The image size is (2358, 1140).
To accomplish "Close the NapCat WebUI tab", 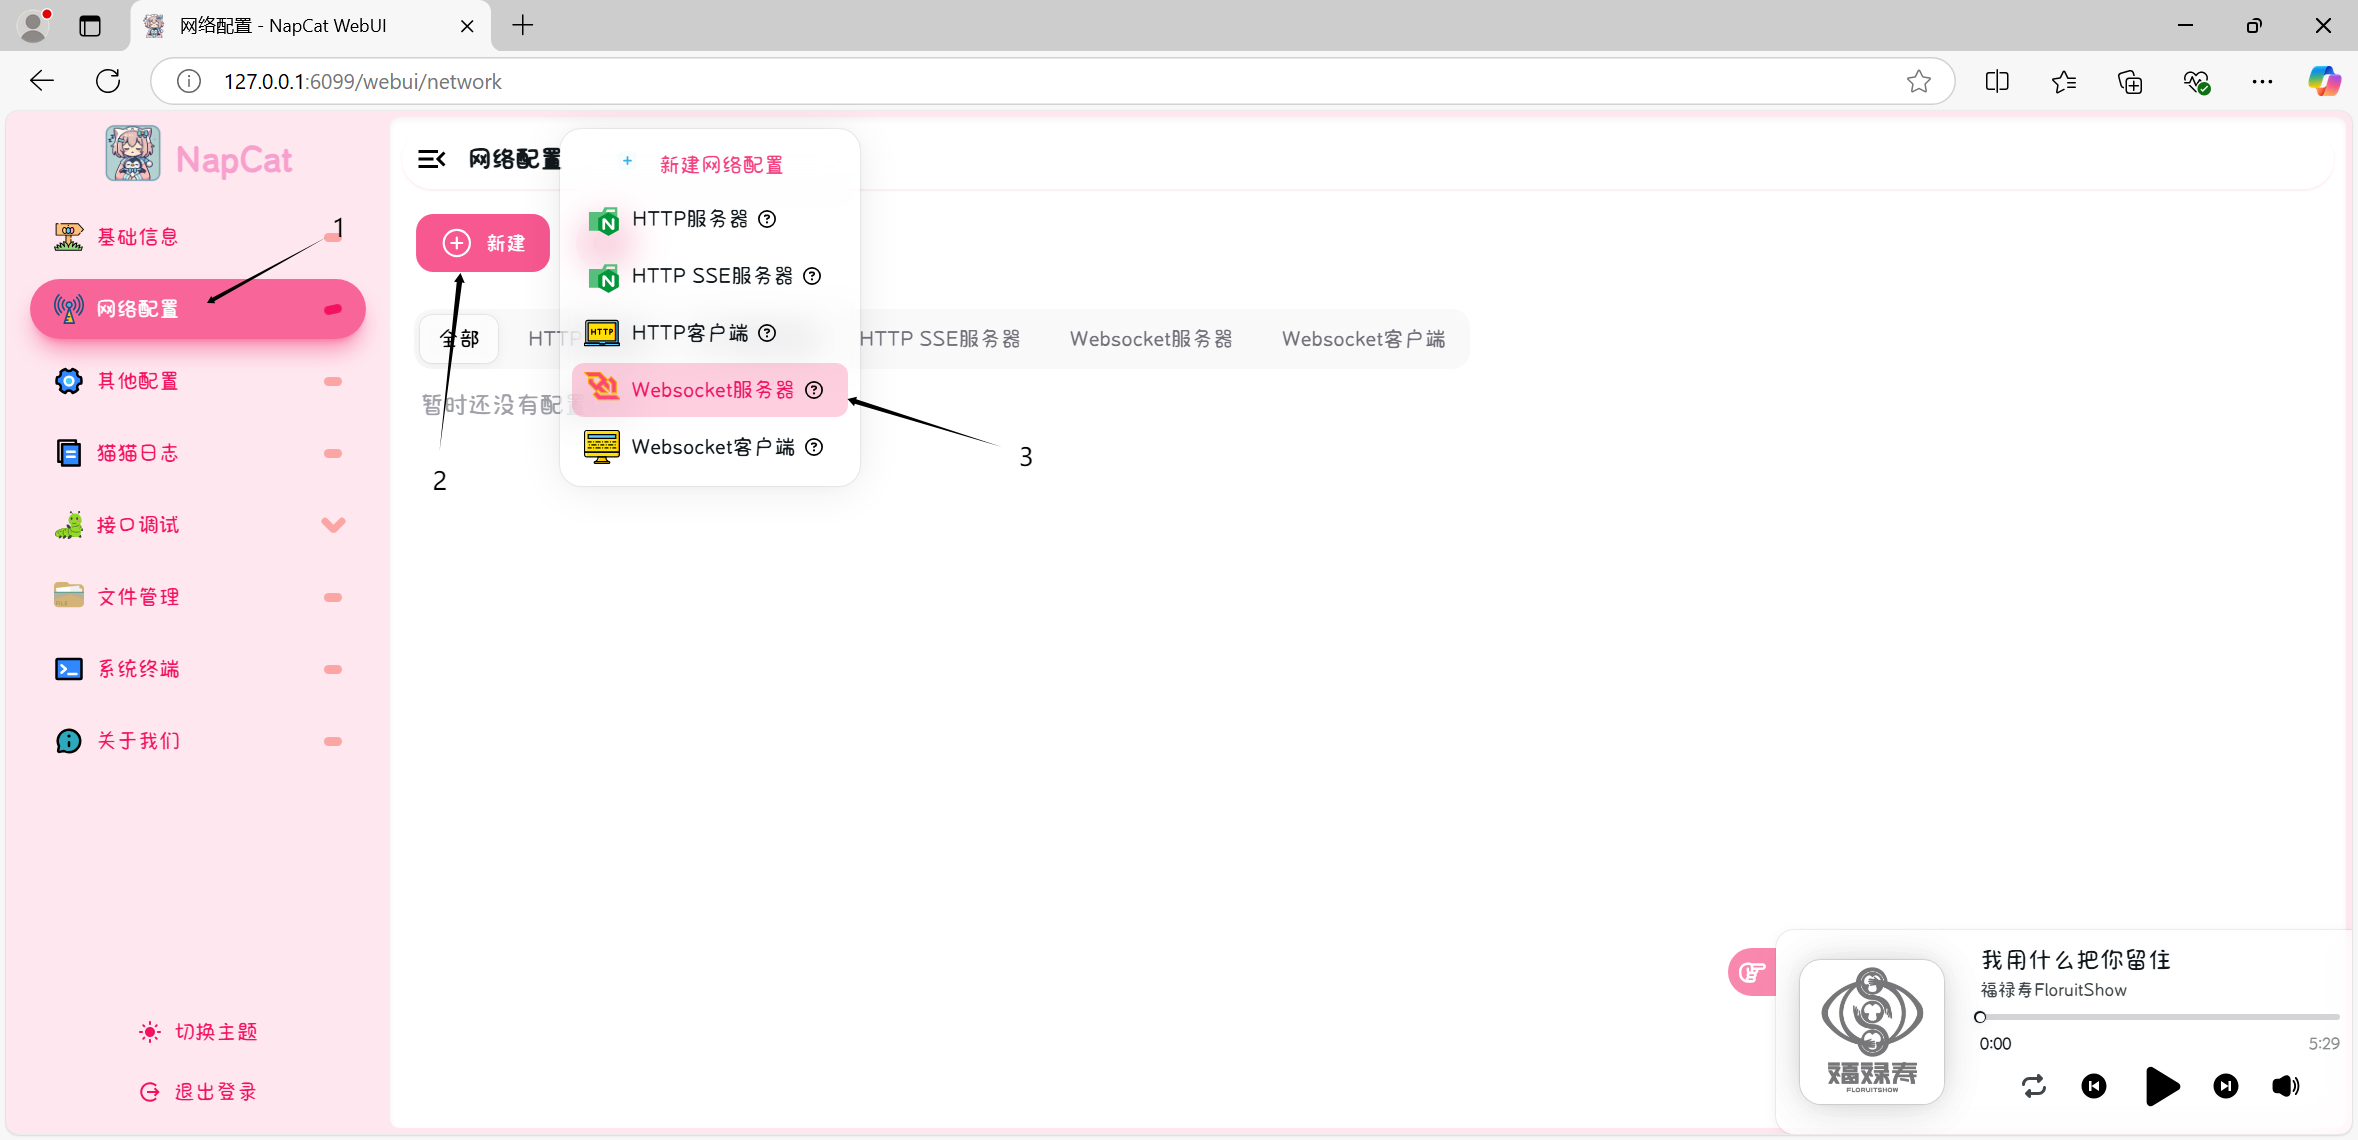I will [467, 26].
